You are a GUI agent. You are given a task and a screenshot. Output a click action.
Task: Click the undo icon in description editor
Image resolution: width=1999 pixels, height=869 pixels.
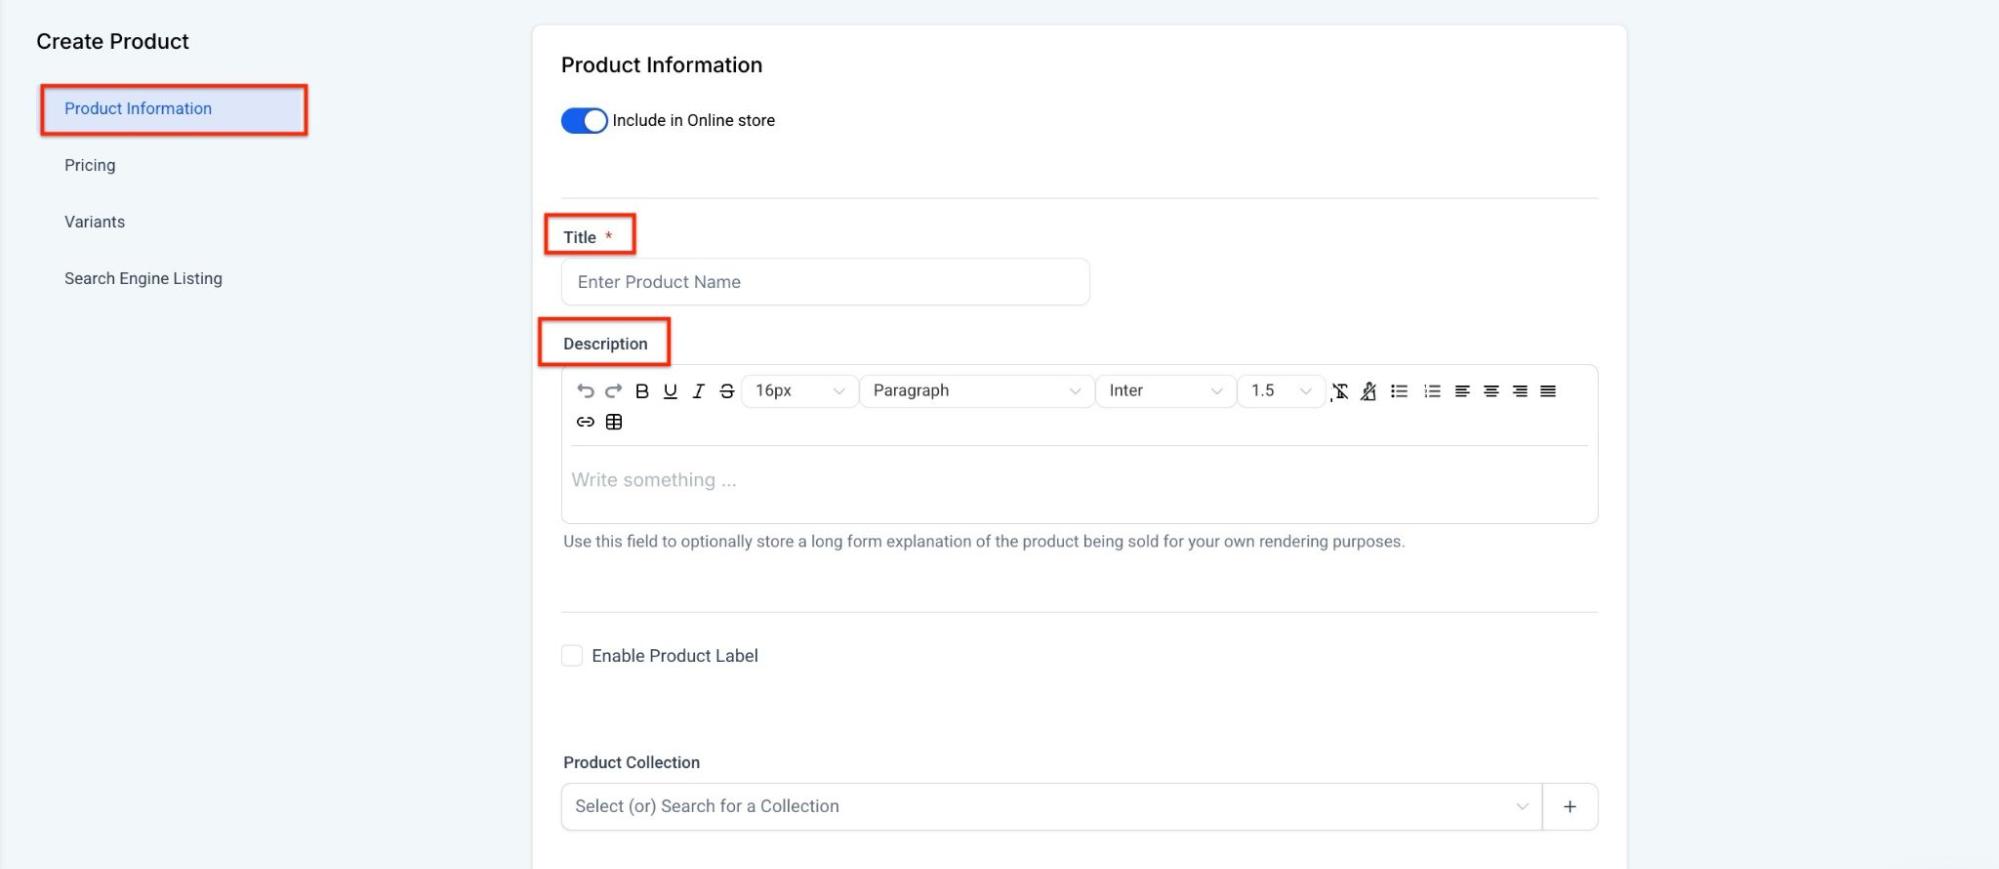(585, 391)
